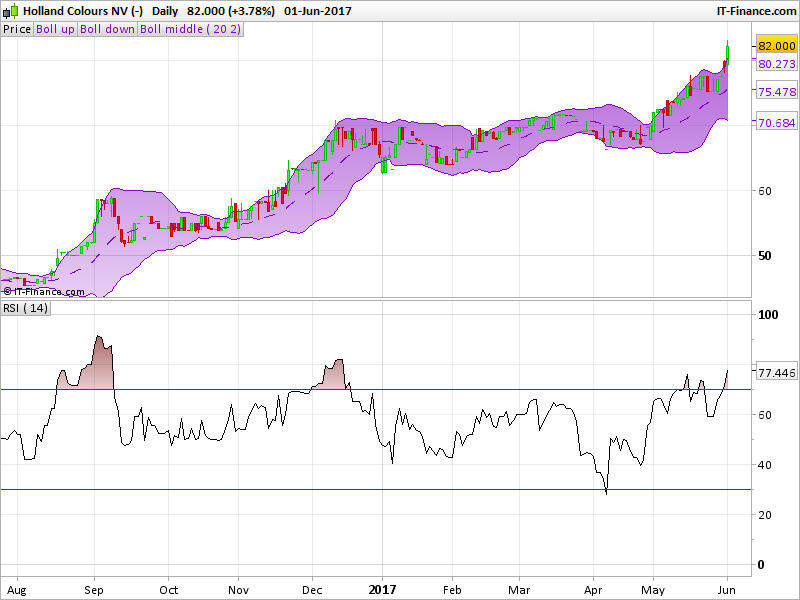Click the 77.446 RSI value tag
Screen dimensions: 800x600
click(777, 373)
